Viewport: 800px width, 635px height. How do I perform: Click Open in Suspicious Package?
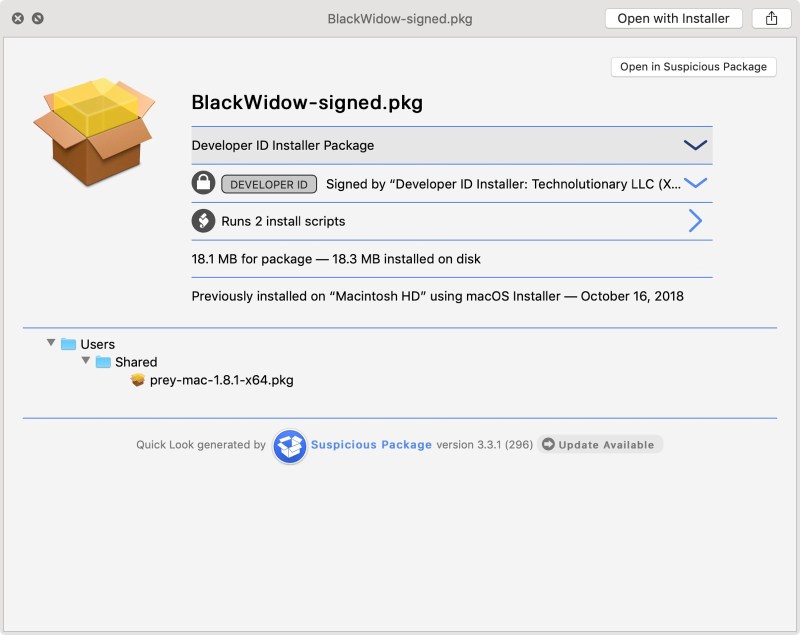click(x=692, y=67)
